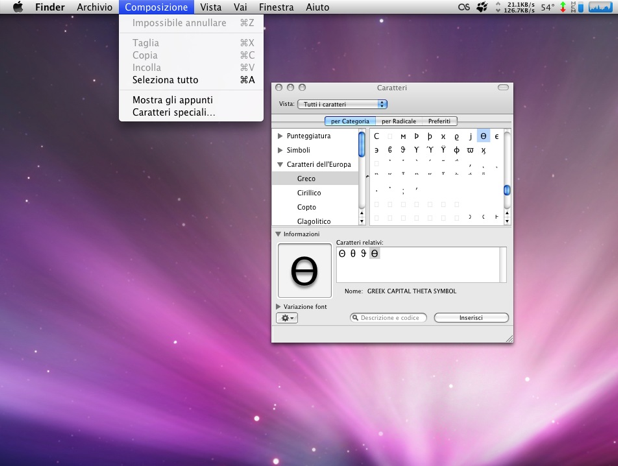
Task: Click the large theta character preview
Action: coord(305,270)
